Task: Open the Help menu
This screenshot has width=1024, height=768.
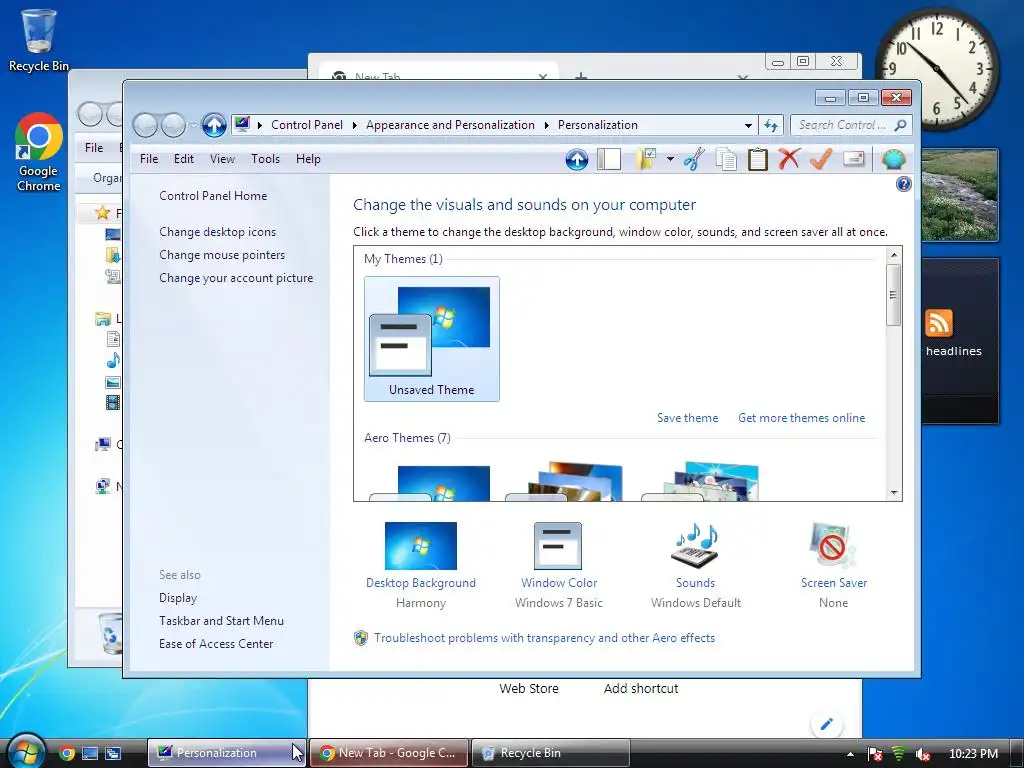Action: click(x=308, y=159)
